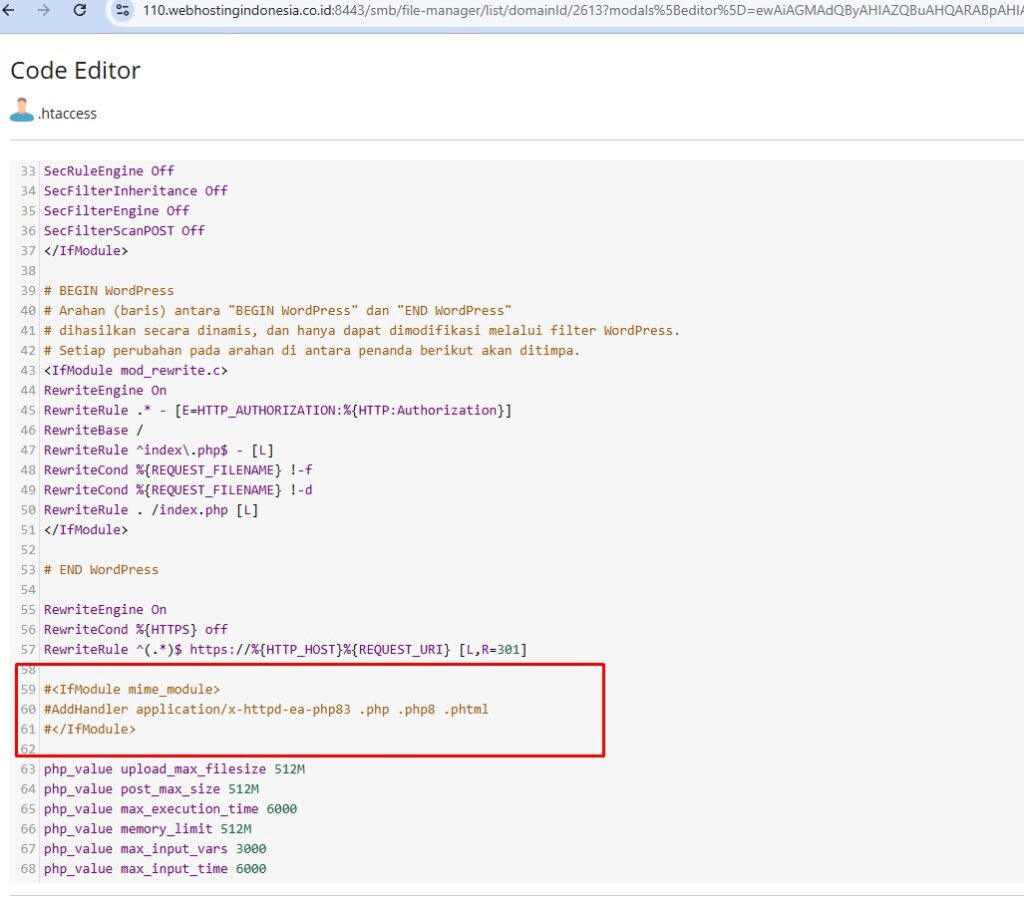Open the site information icon in the address bar
Viewport: 1024px width, 907px height.
coord(122,10)
